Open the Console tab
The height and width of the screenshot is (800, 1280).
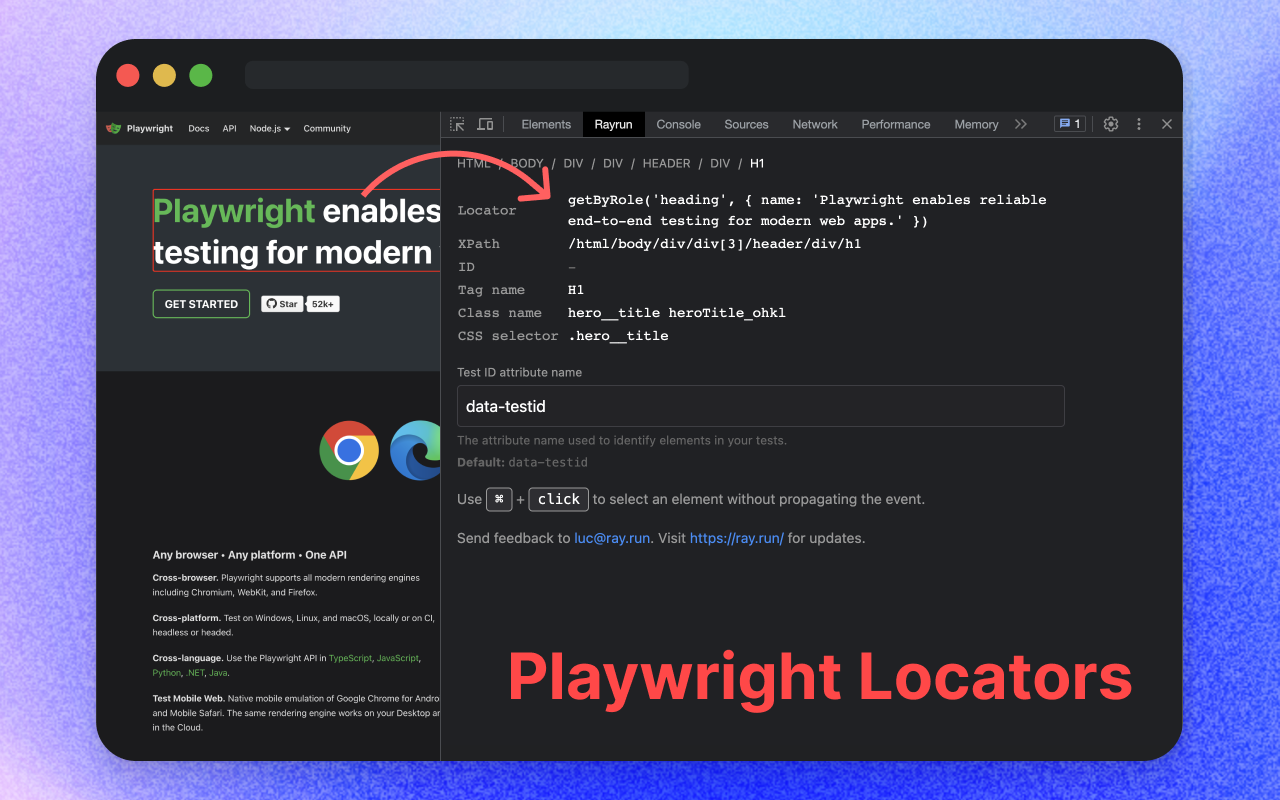679,124
